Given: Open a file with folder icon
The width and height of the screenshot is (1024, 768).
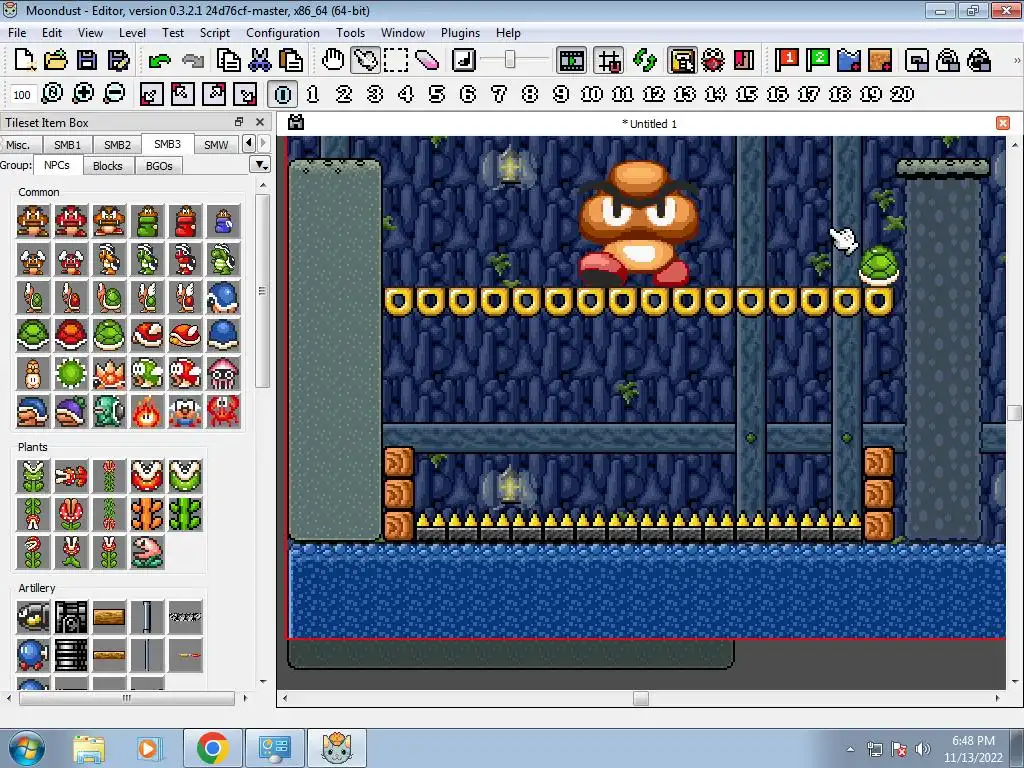Looking at the screenshot, I should (56, 61).
